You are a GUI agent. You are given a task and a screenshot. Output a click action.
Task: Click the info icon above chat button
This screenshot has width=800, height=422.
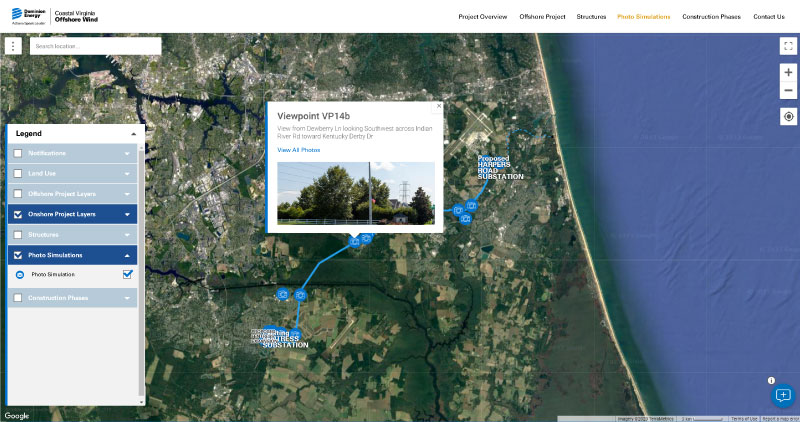pyautogui.click(x=771, y=381)
